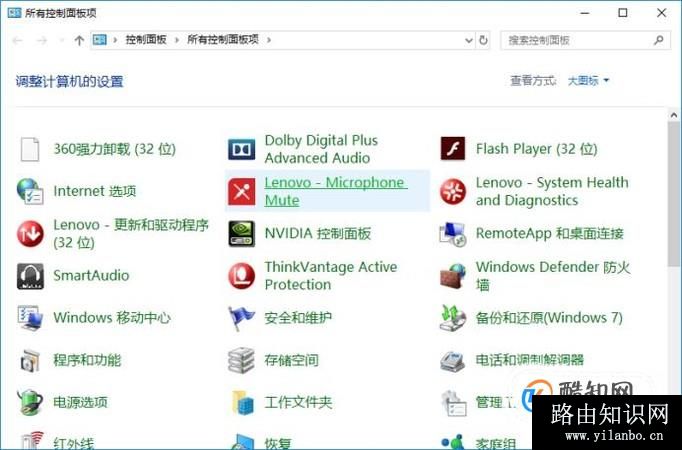Go up one level with up arrow
The height and width of the screenshot is (450, 682).
point(79,40)
